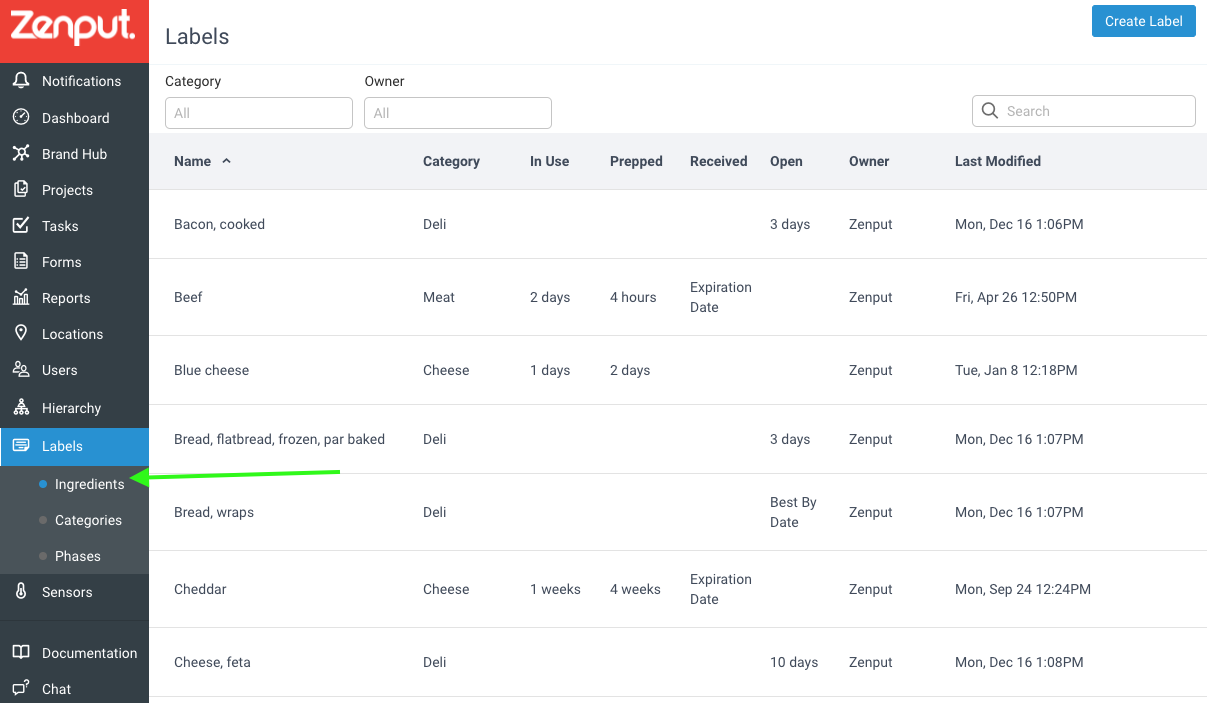Open the Hierarchy tree icon
The width and height of the screenshot is (1207, 703).
click(21, 407)
